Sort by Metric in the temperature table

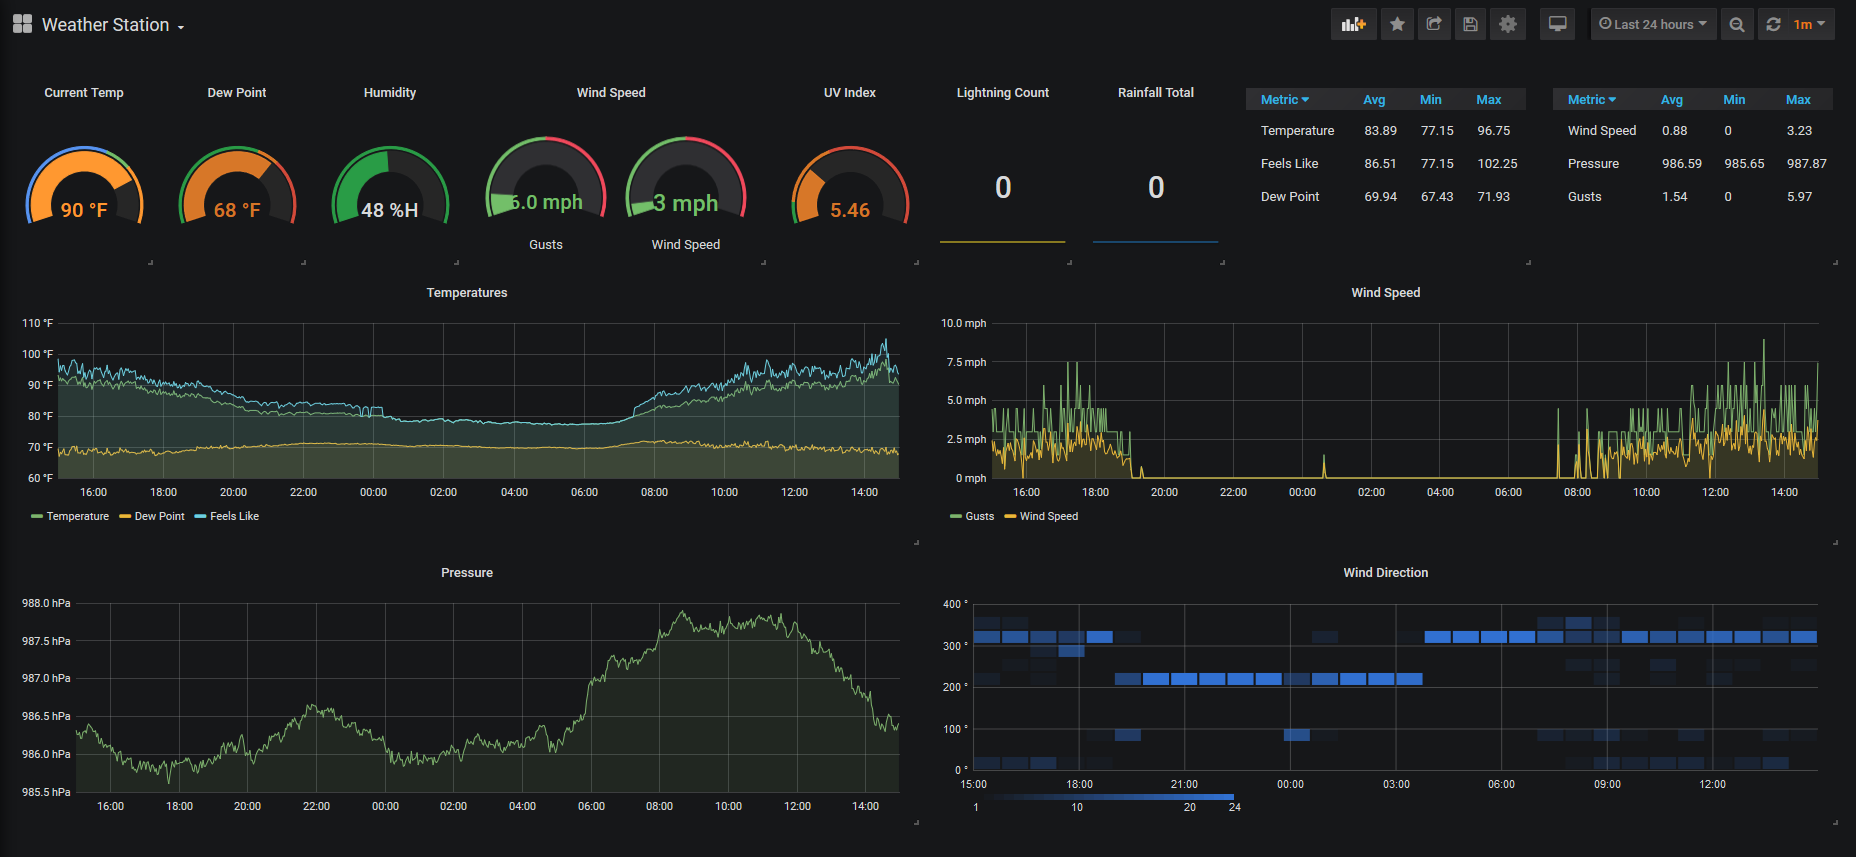[x=1285, y=99]
